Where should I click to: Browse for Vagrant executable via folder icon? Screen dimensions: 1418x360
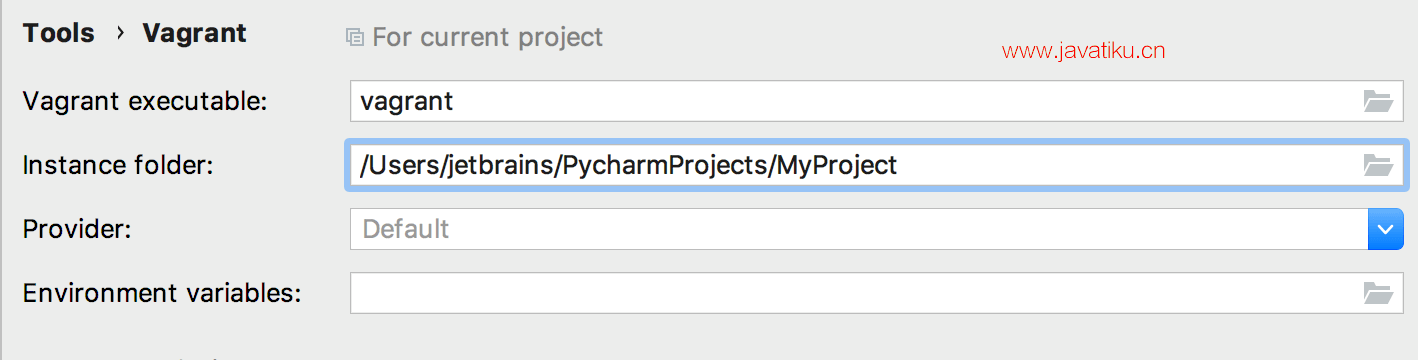point(1377,101)
